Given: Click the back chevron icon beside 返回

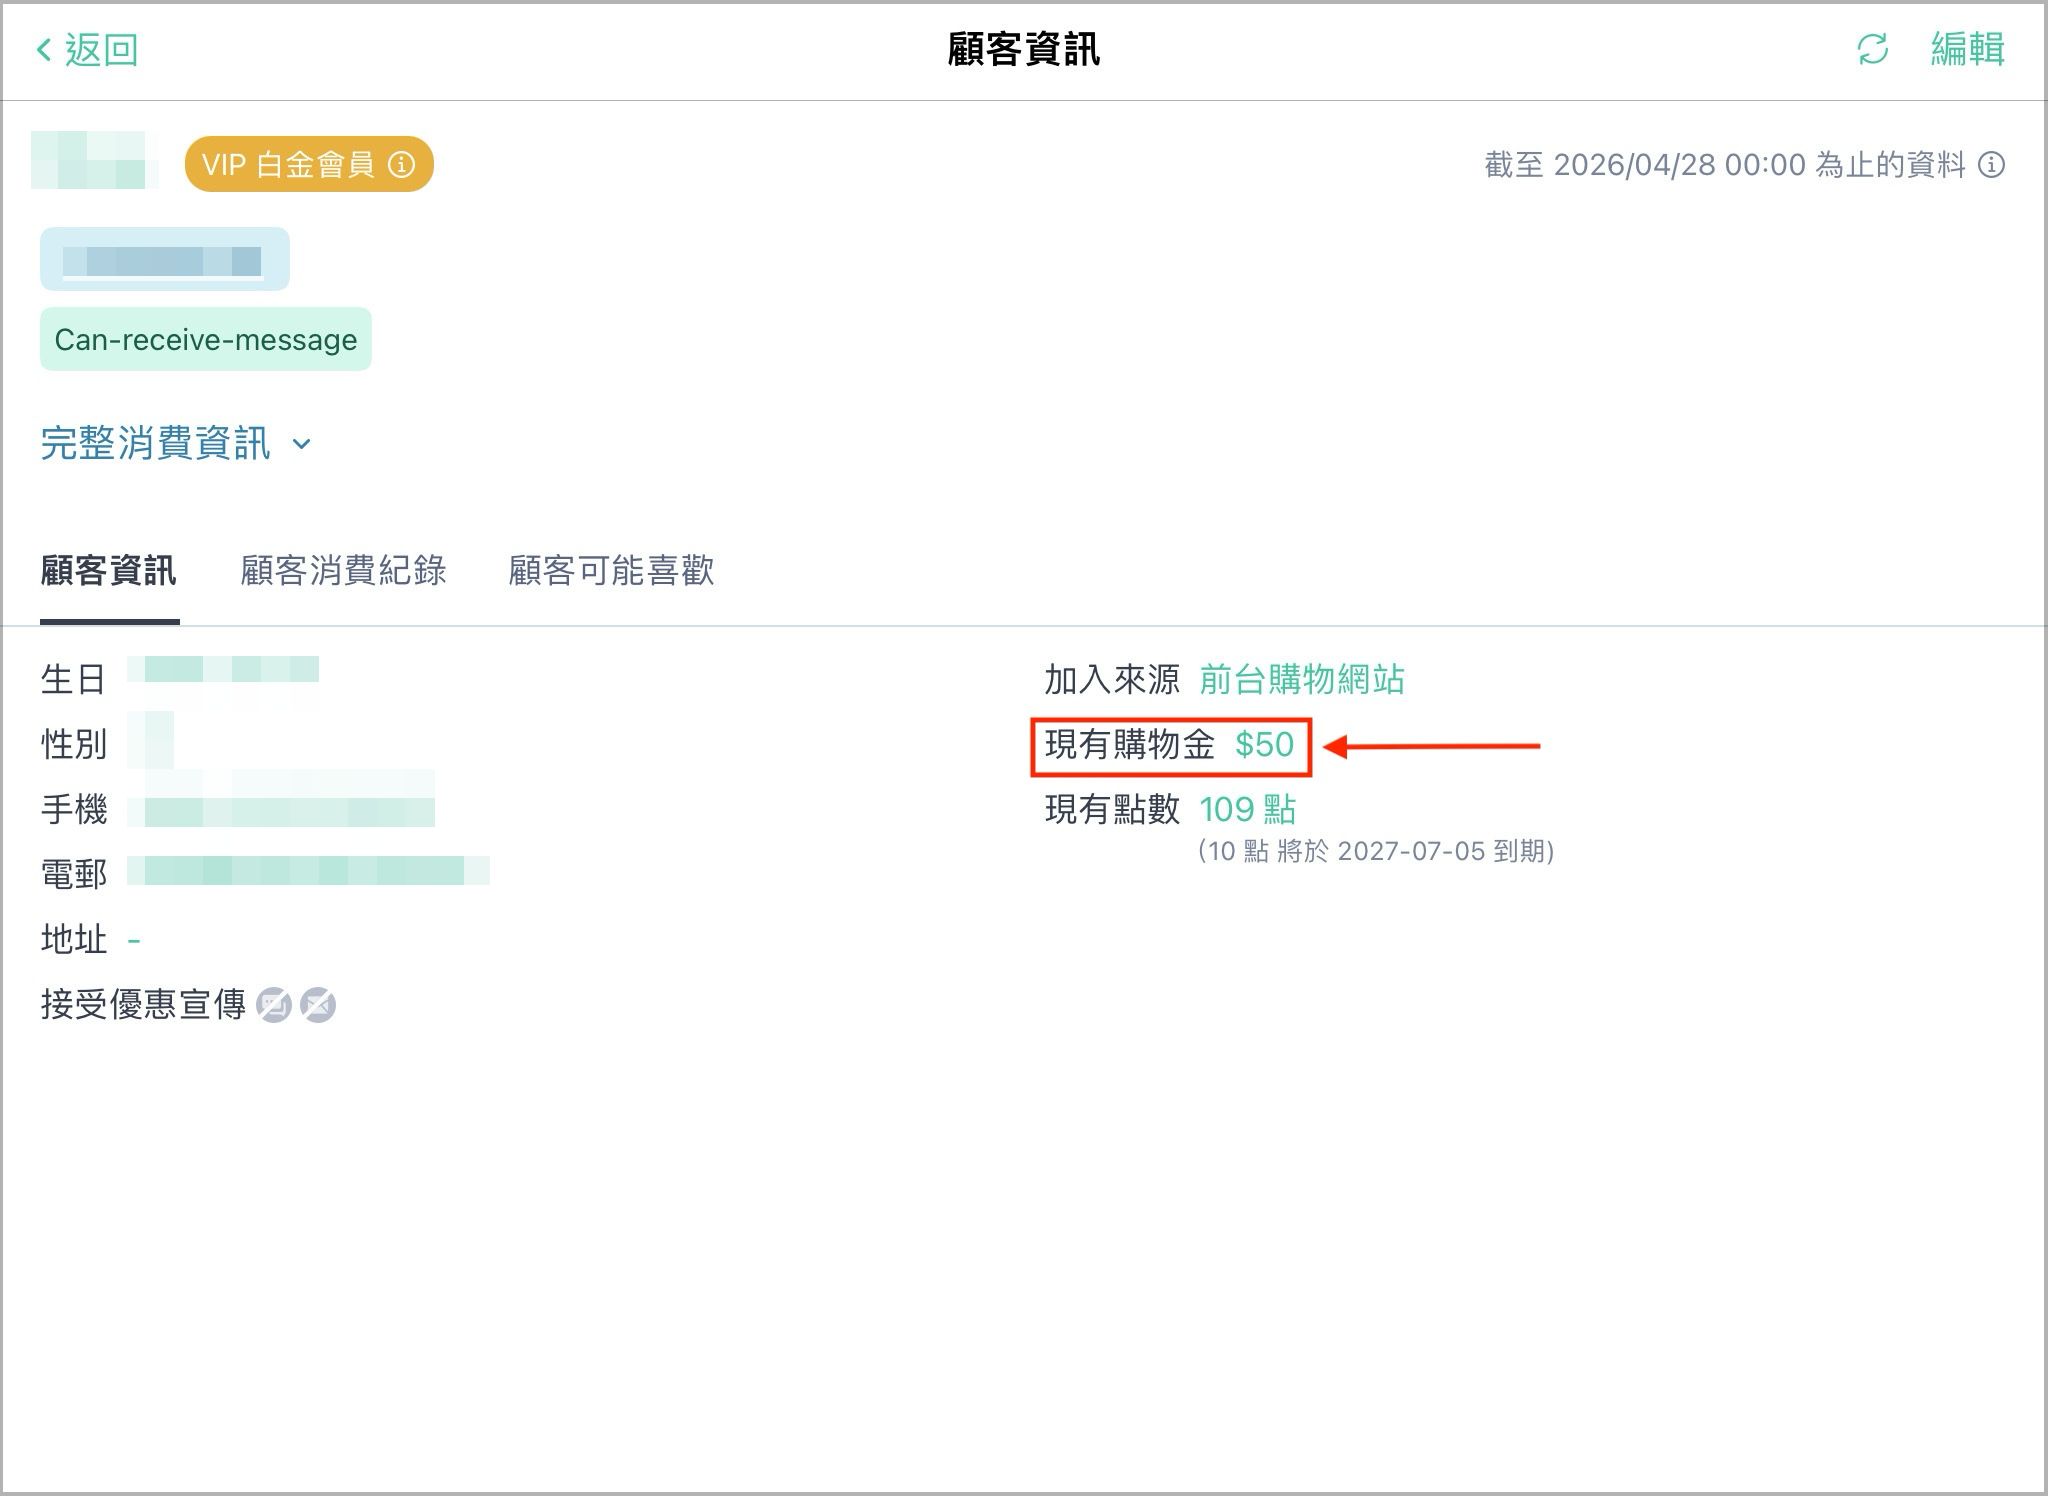Looking at the screenshot, I should click(x=44, y=49).
